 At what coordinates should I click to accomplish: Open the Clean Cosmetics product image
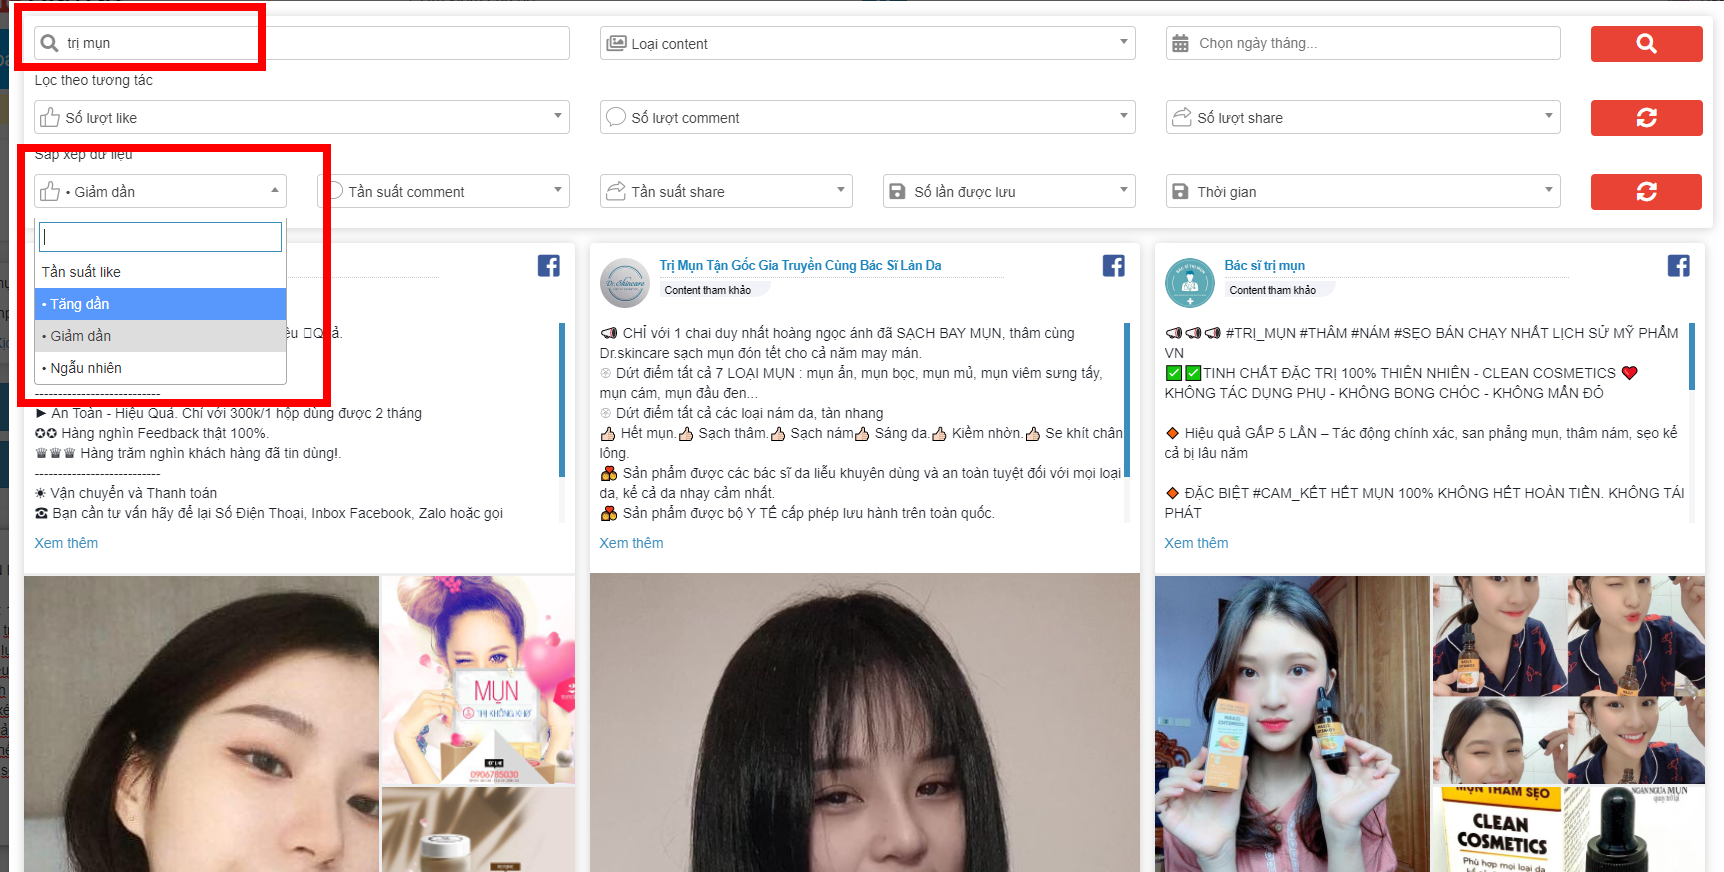coord(1497,830)
